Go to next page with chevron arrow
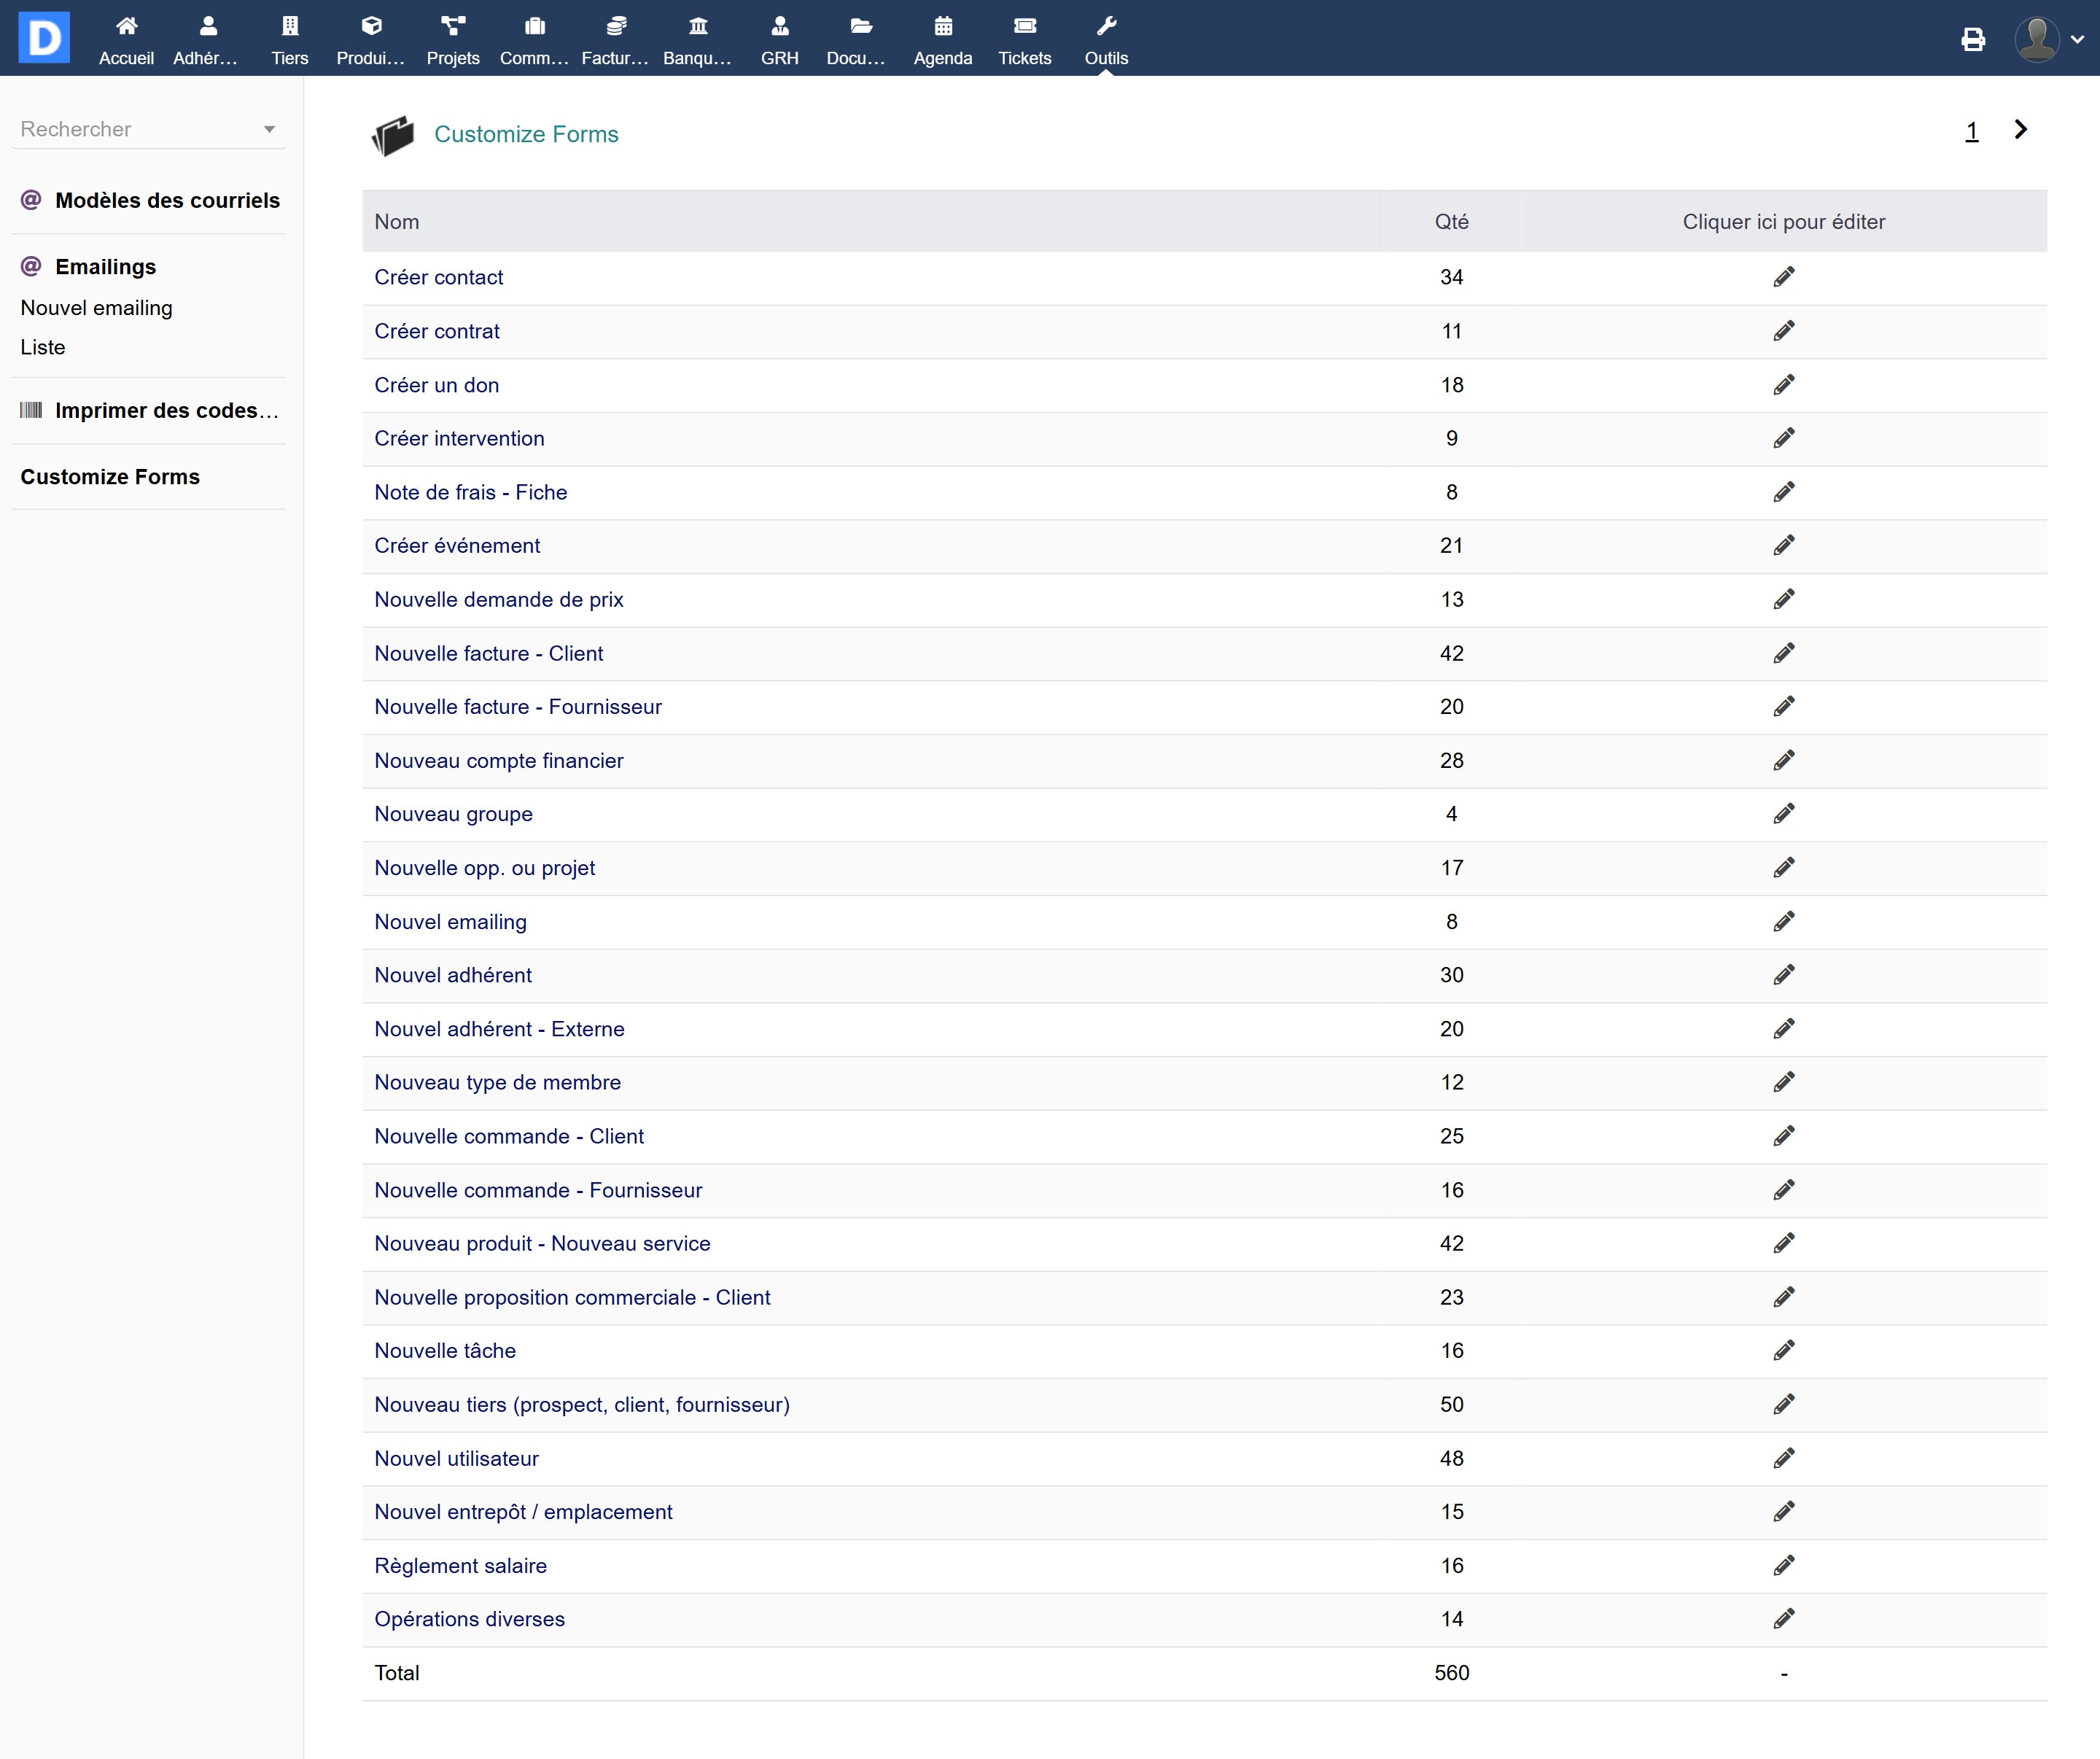This screenshot has height=1759, width=2100. (x=2020, y=129)
